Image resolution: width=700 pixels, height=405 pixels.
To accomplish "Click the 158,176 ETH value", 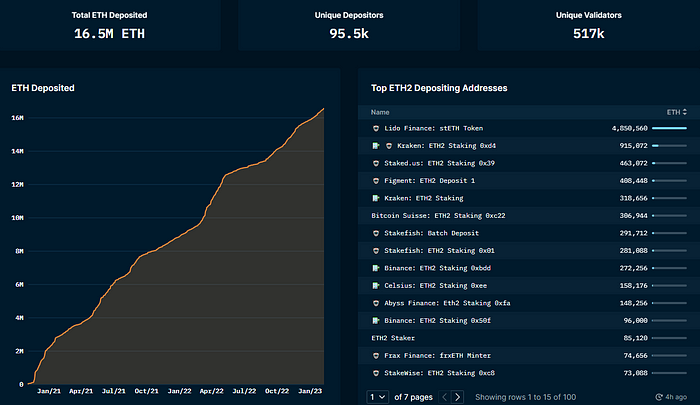I will click(x=633, y=286).
